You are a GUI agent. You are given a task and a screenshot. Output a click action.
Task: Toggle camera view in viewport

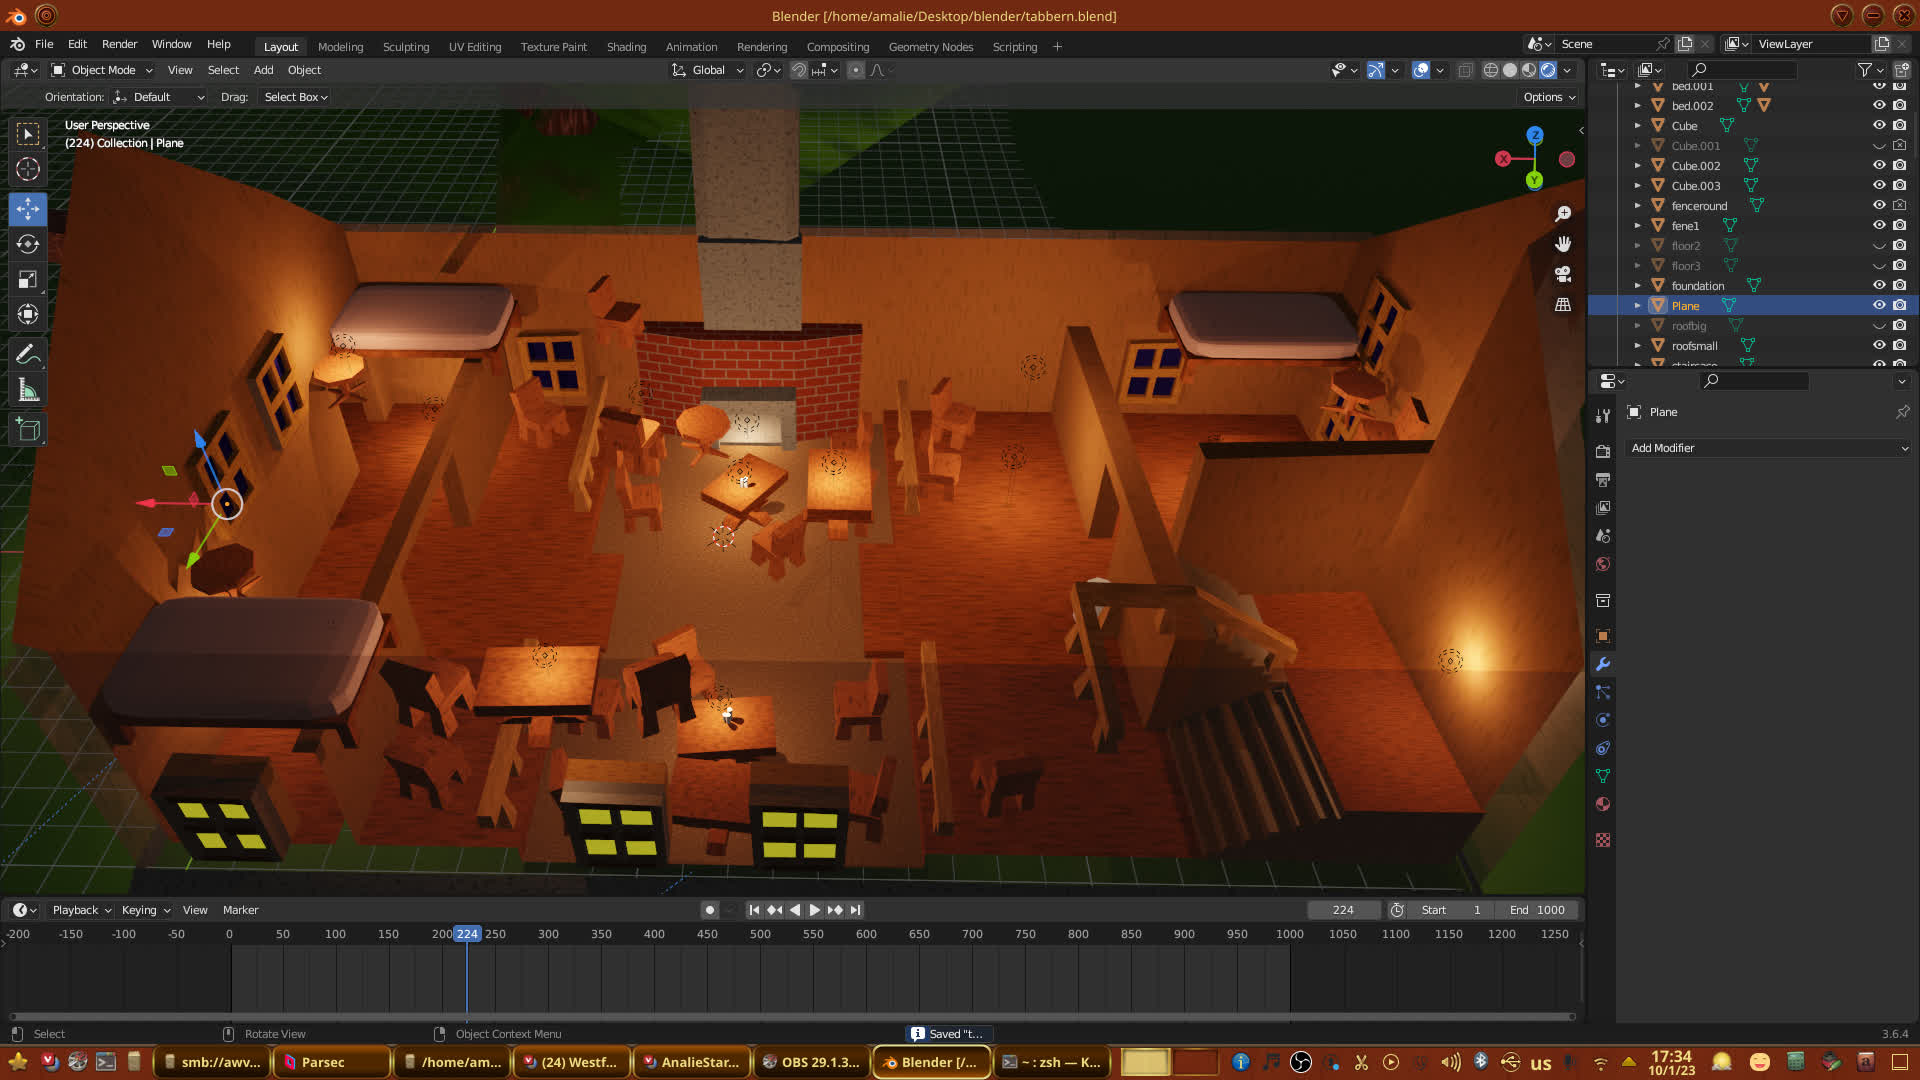(x=1563, y=274)
